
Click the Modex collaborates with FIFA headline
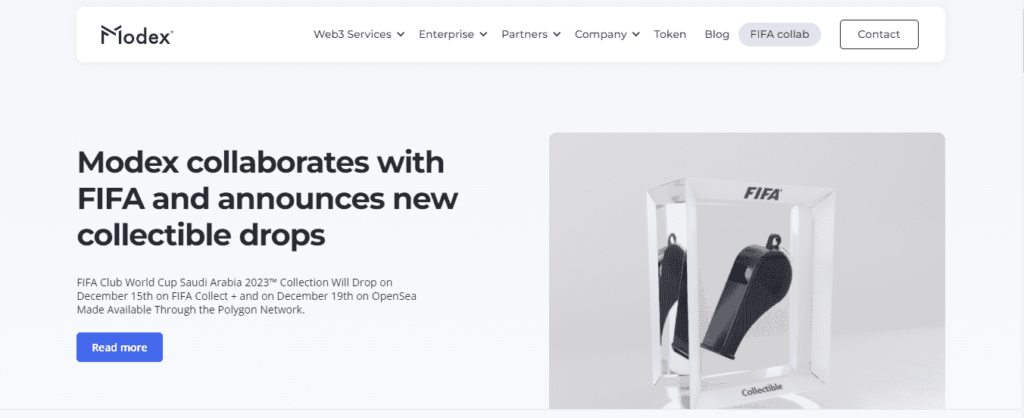[x=267, y=198]
